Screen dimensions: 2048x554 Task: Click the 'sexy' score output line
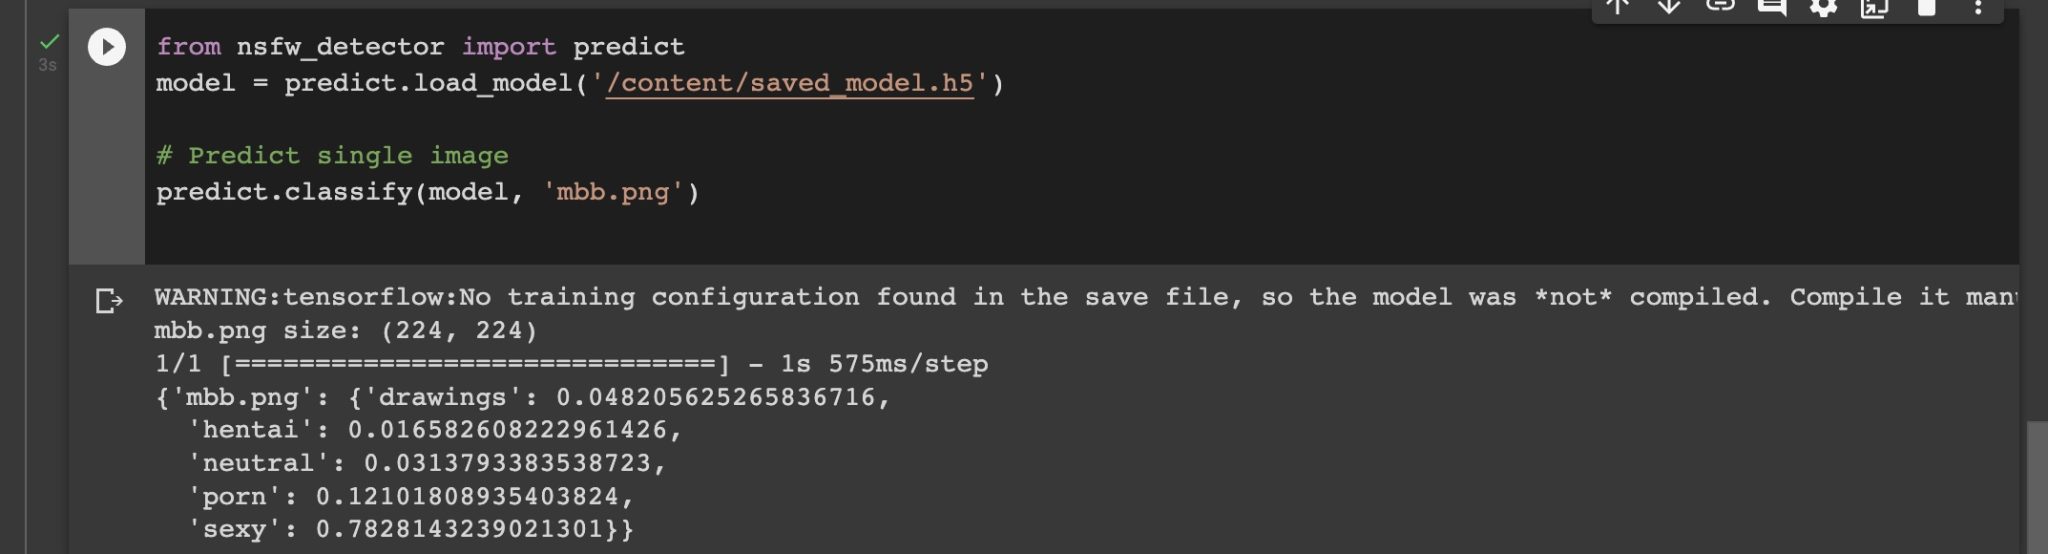pyautogui.click(x=410, y=529)
